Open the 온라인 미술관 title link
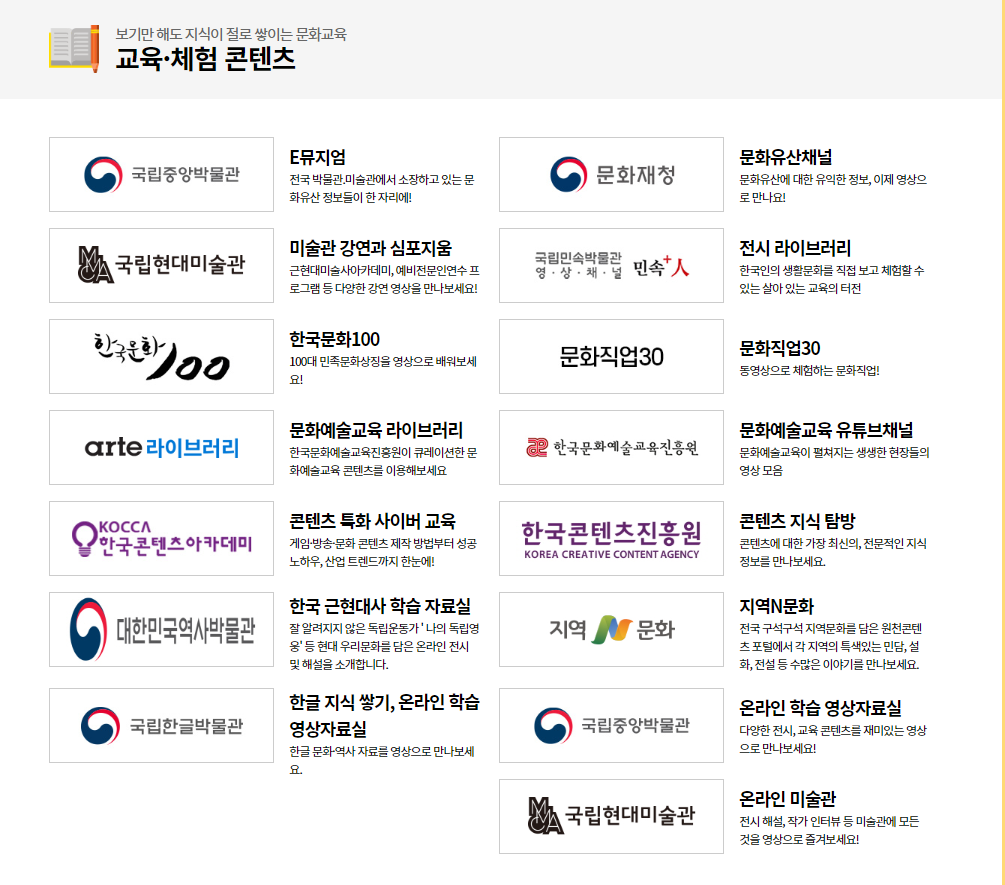The image size is (1005, 885). click(788, 799)
